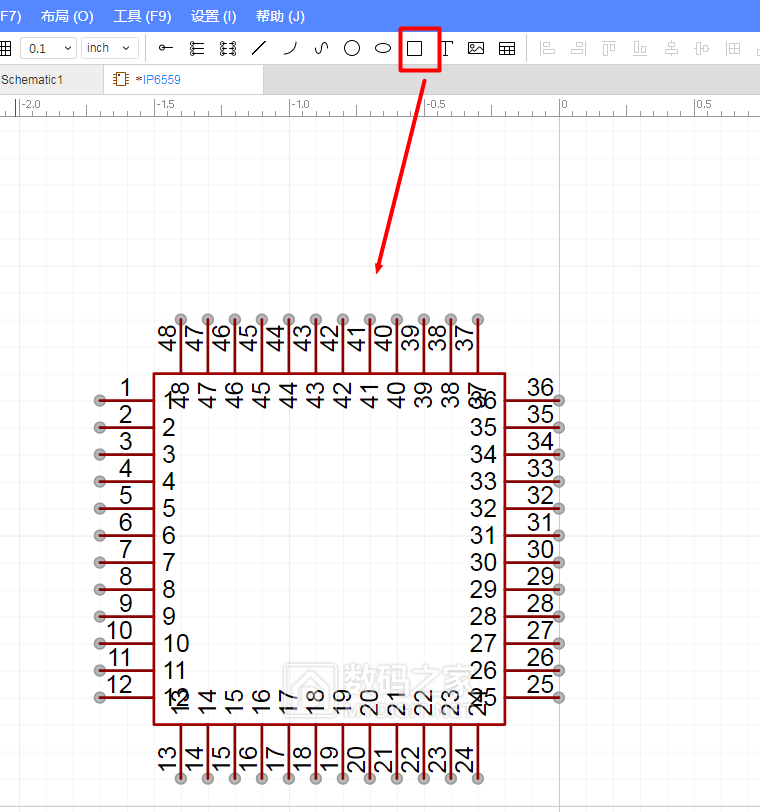Screen dimensions: 760x812
Task: Click the end point of left pin 6
Action: click(100, 535)
